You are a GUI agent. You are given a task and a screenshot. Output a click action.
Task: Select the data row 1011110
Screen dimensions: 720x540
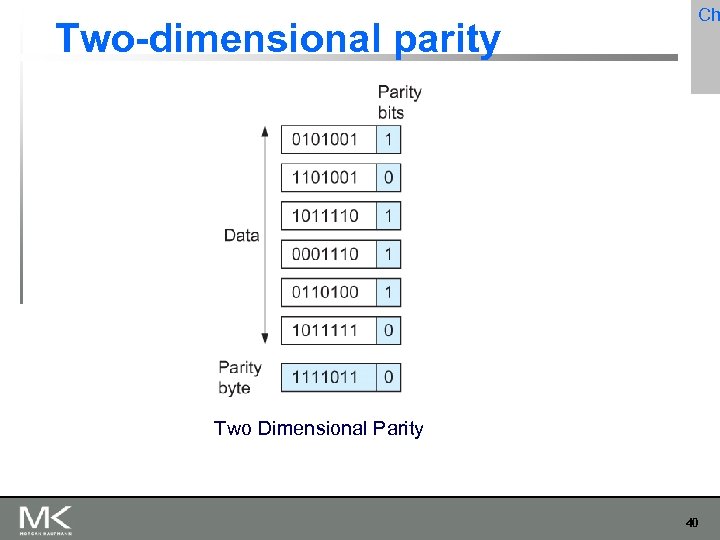point(329,216)
